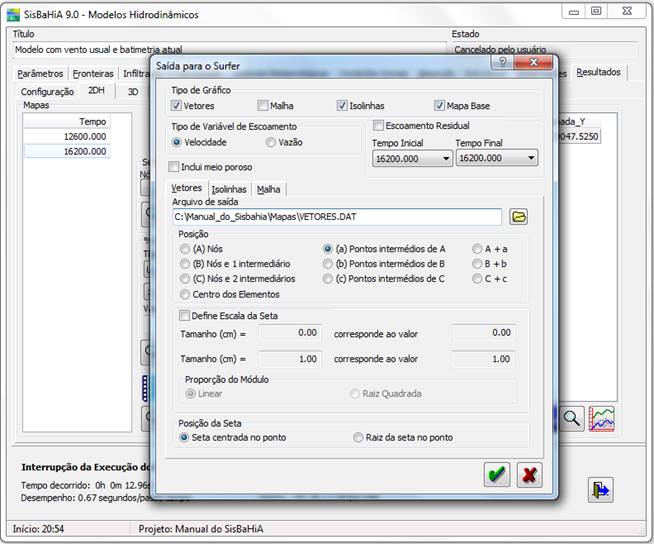
Task: Switch to Vetores sub-tab
Action: pos(186,188)
